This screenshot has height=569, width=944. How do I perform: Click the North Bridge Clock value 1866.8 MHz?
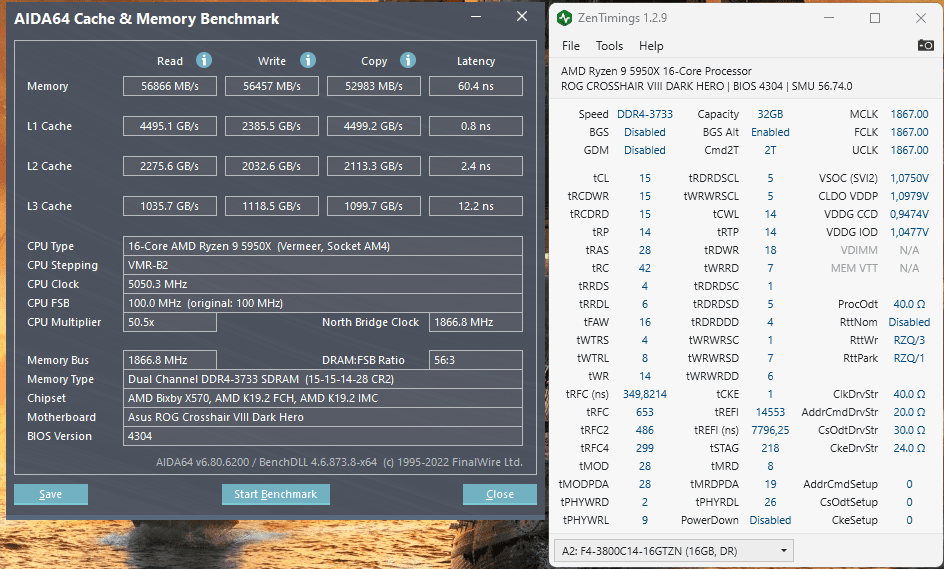[476, 322]
